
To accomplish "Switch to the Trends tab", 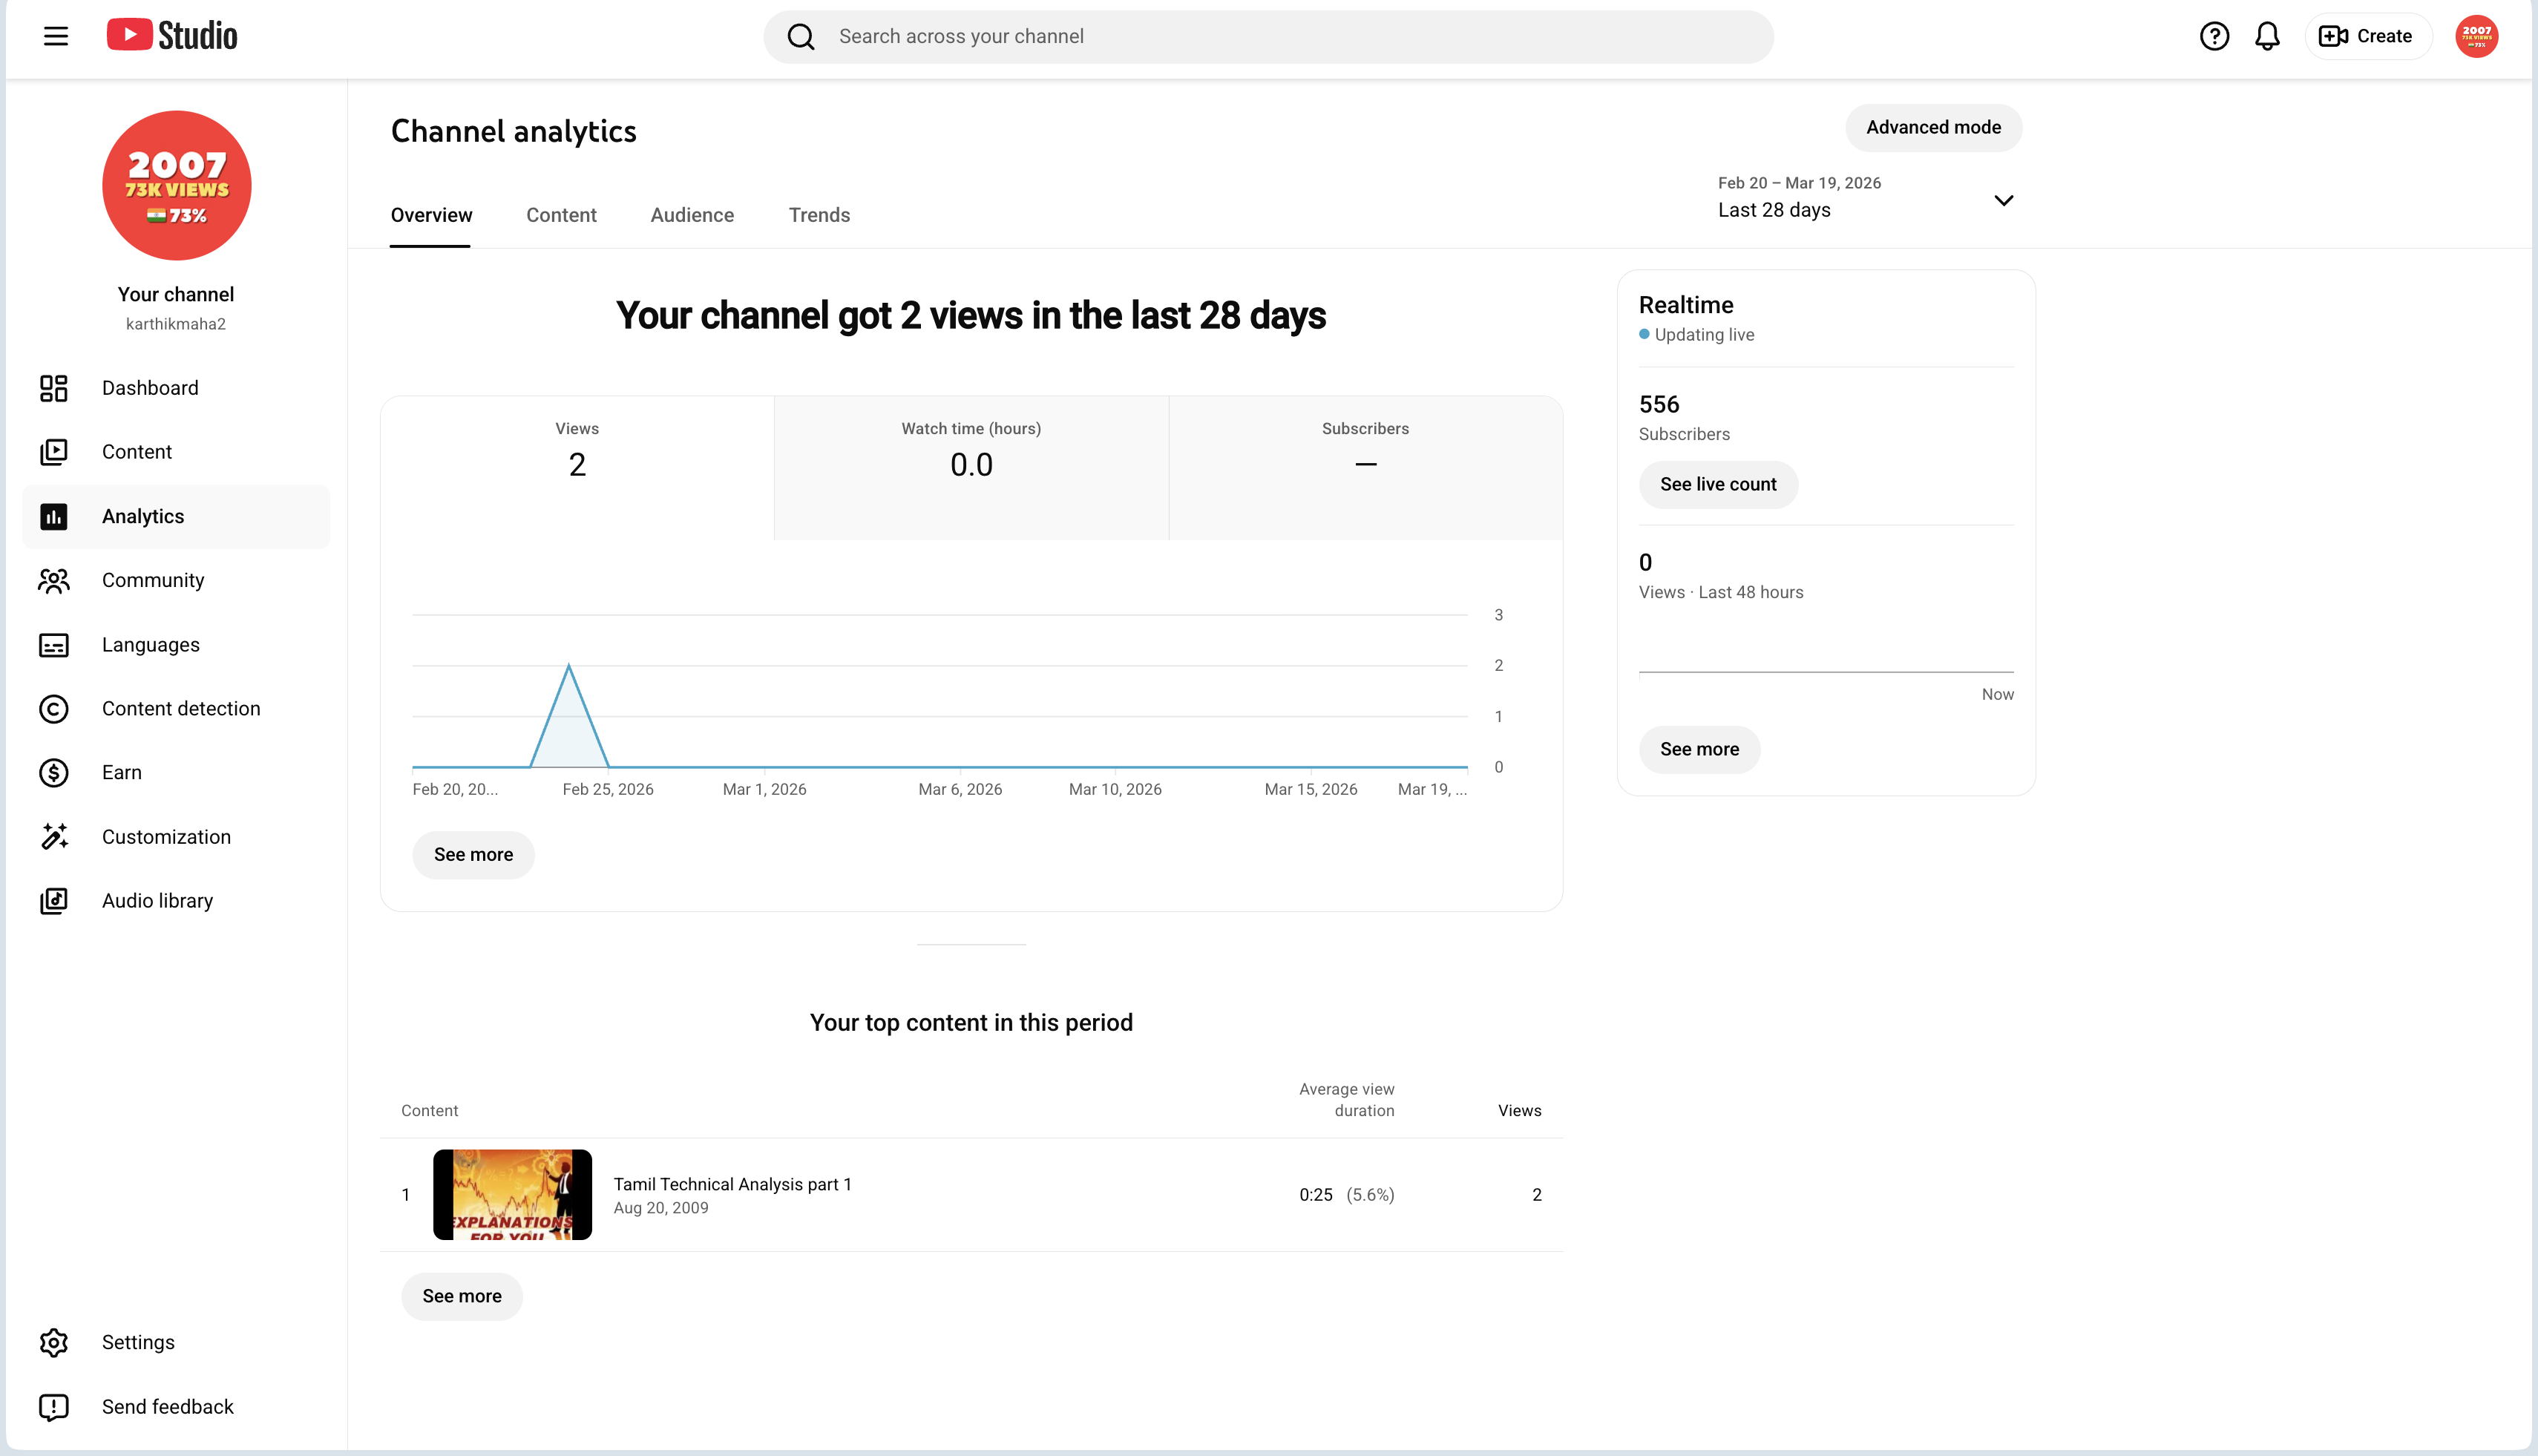I will click(x=819, y=215).
